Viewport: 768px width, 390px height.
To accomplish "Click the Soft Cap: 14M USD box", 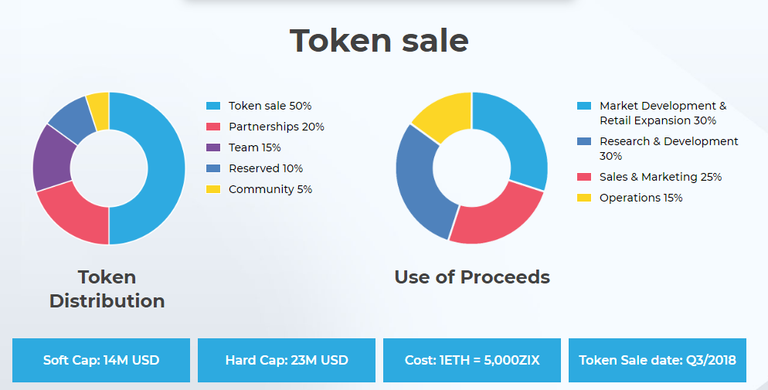I will [101, 360].
